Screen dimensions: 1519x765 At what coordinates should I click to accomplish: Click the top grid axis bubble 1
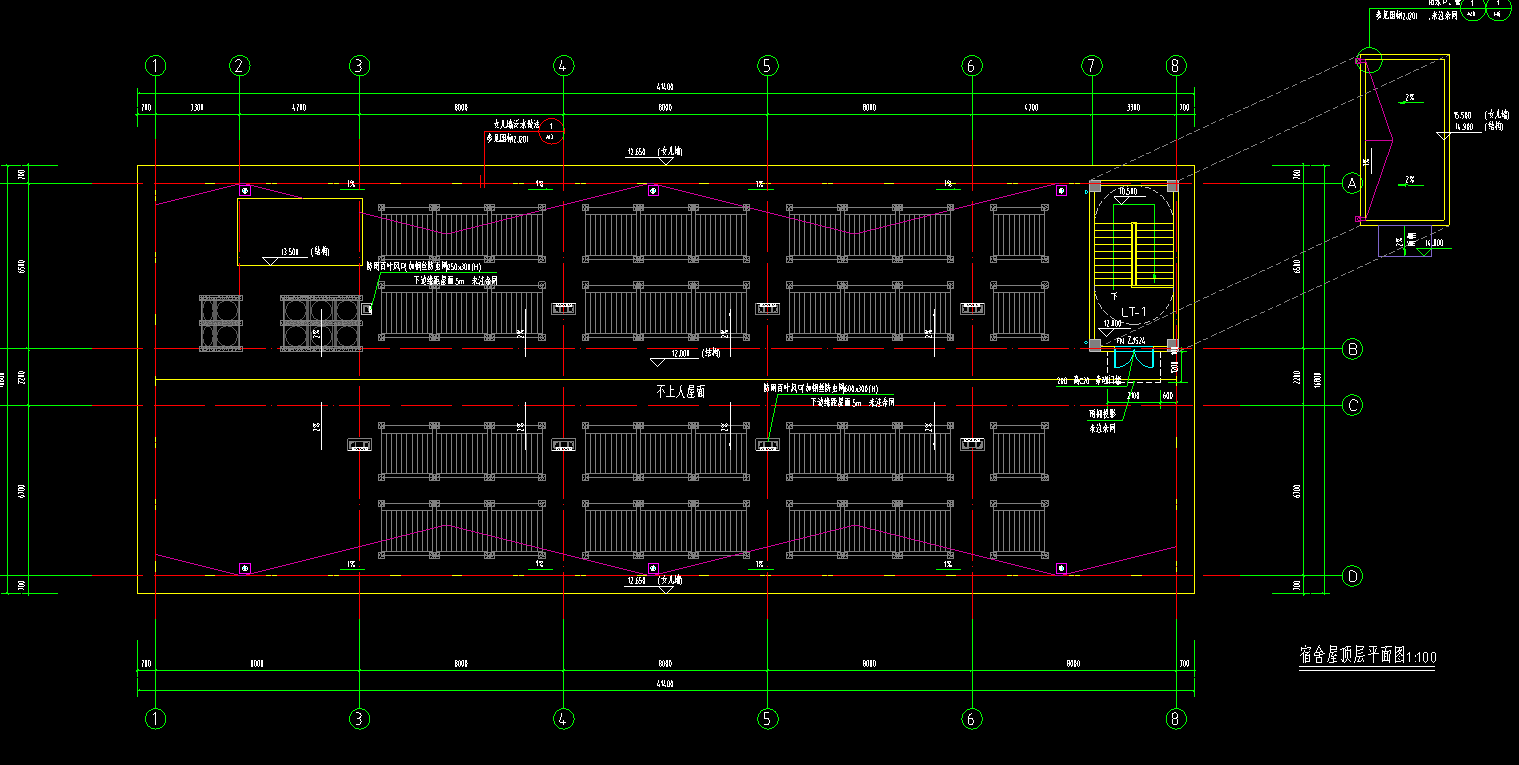[x=155, y=66]
